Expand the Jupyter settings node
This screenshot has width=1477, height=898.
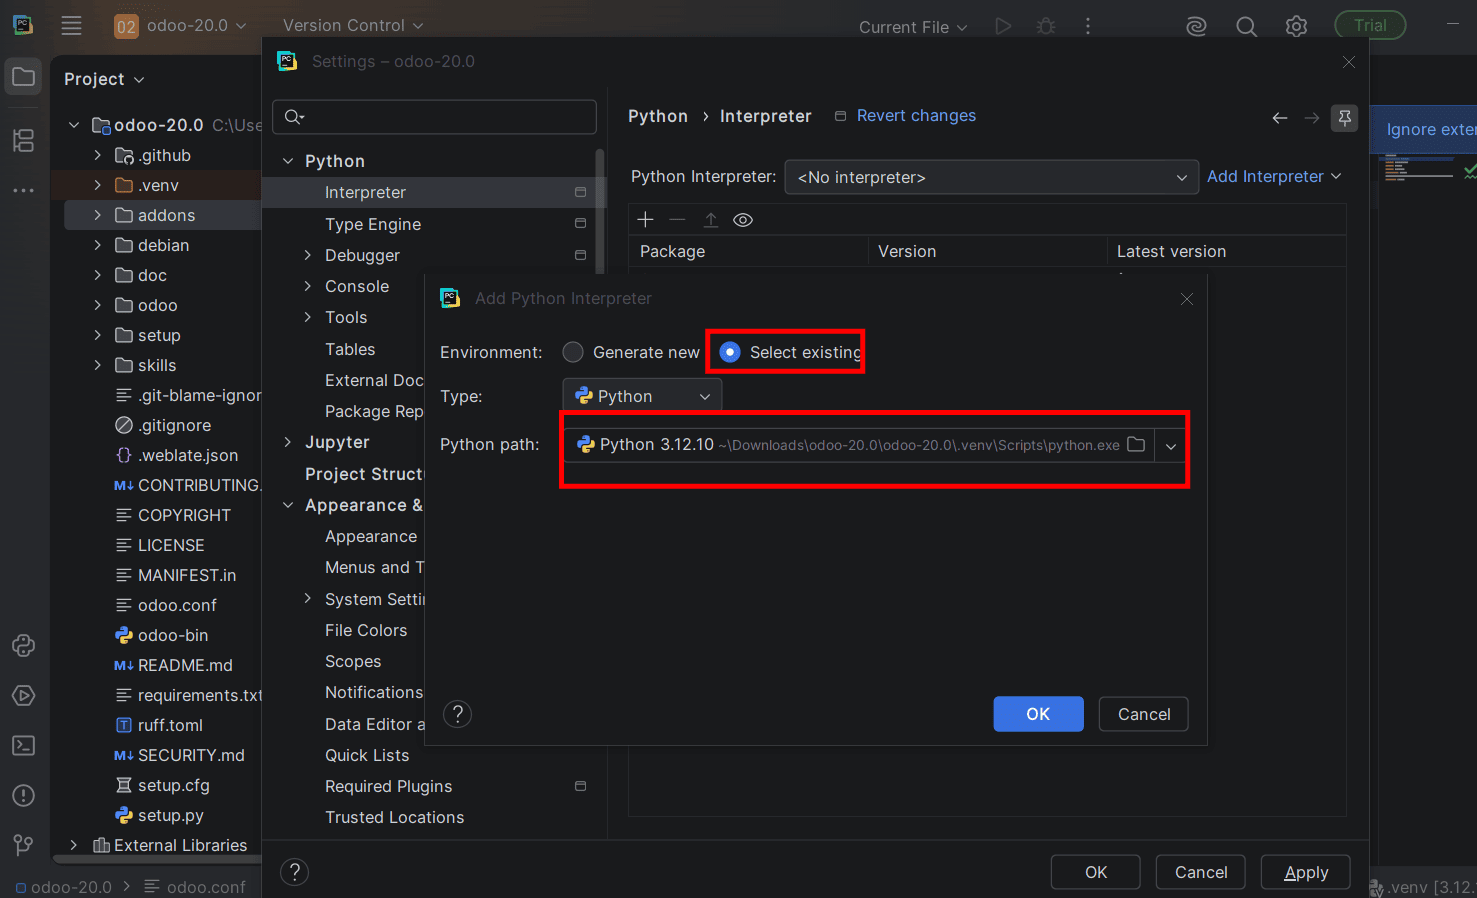(288, 442)
